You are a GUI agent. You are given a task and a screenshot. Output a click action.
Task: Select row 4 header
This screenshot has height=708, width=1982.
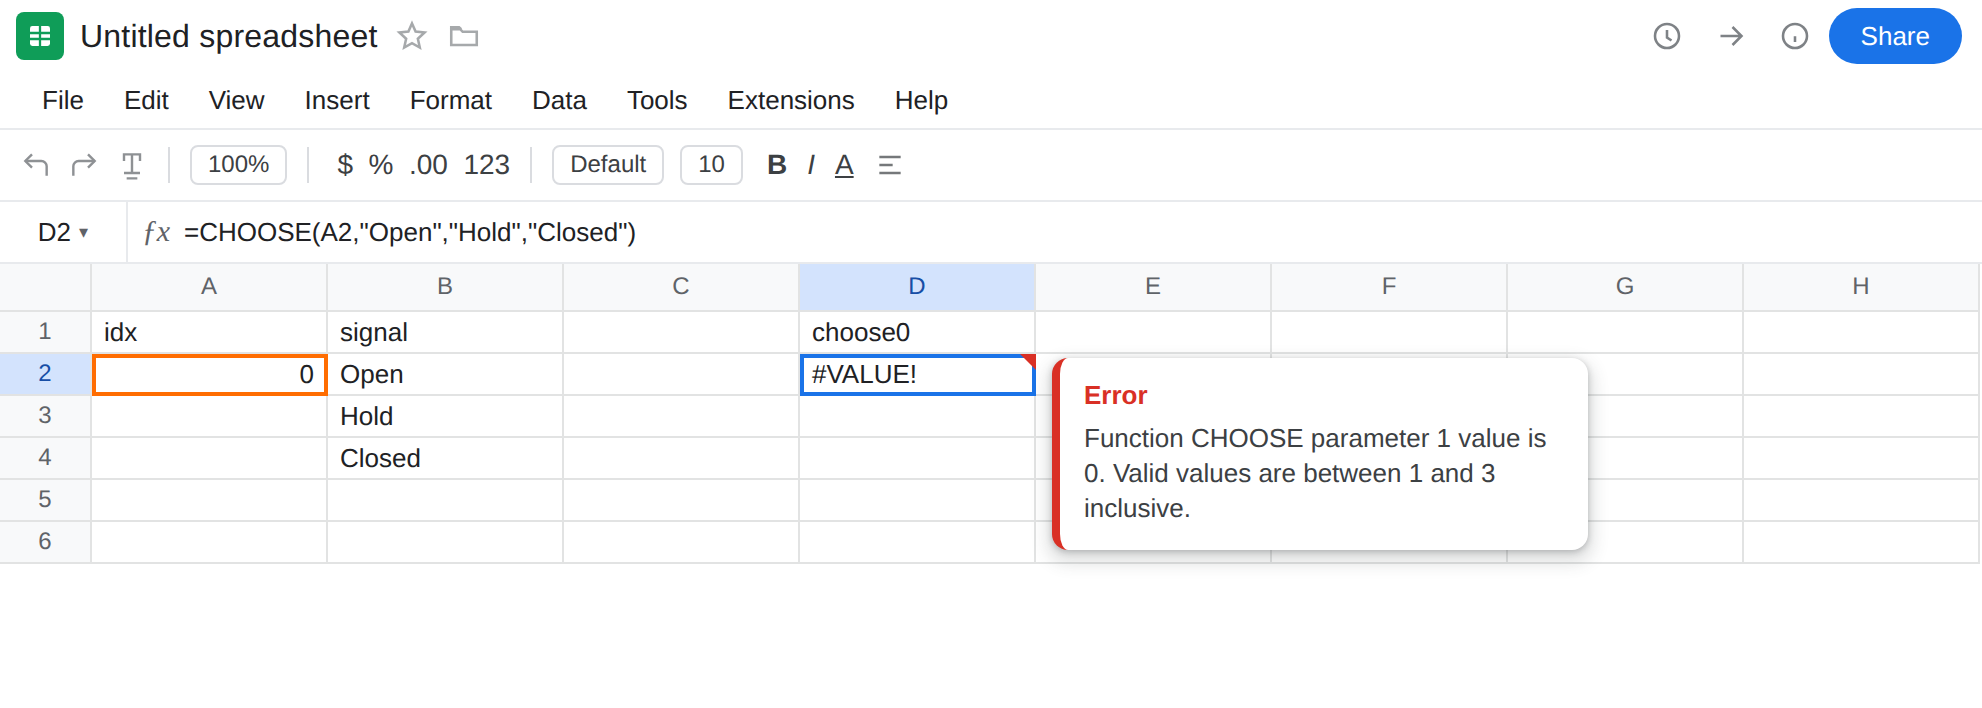[45, 457]
